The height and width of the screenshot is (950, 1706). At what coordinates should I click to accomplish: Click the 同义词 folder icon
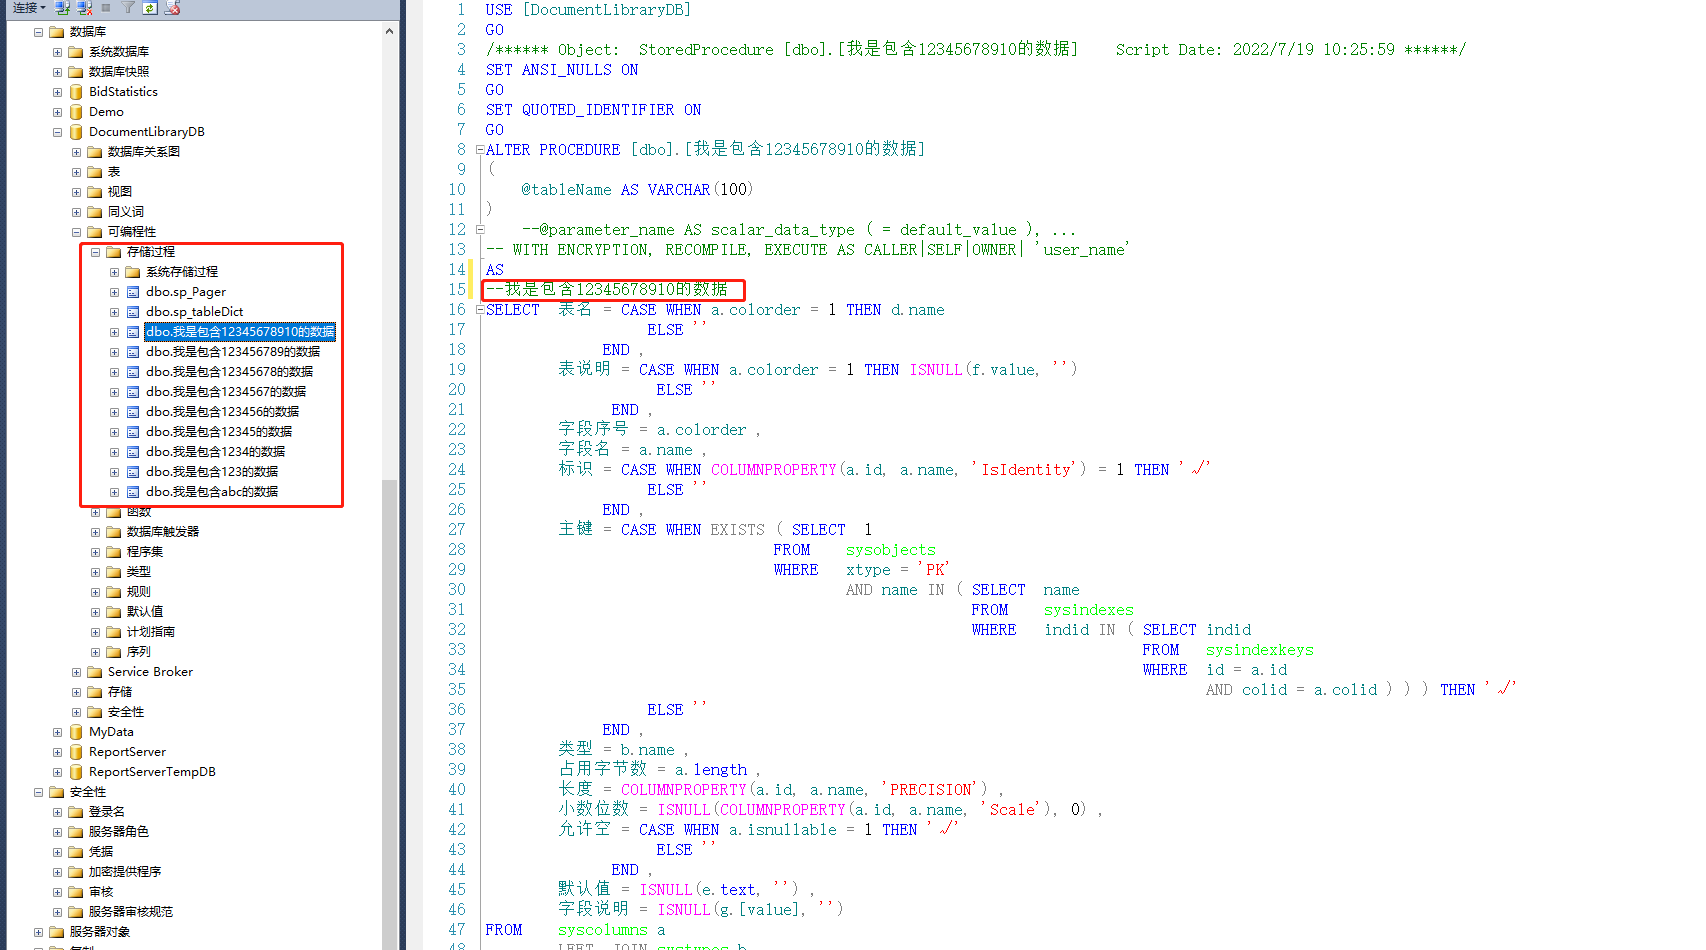click(x=95, y=212)
